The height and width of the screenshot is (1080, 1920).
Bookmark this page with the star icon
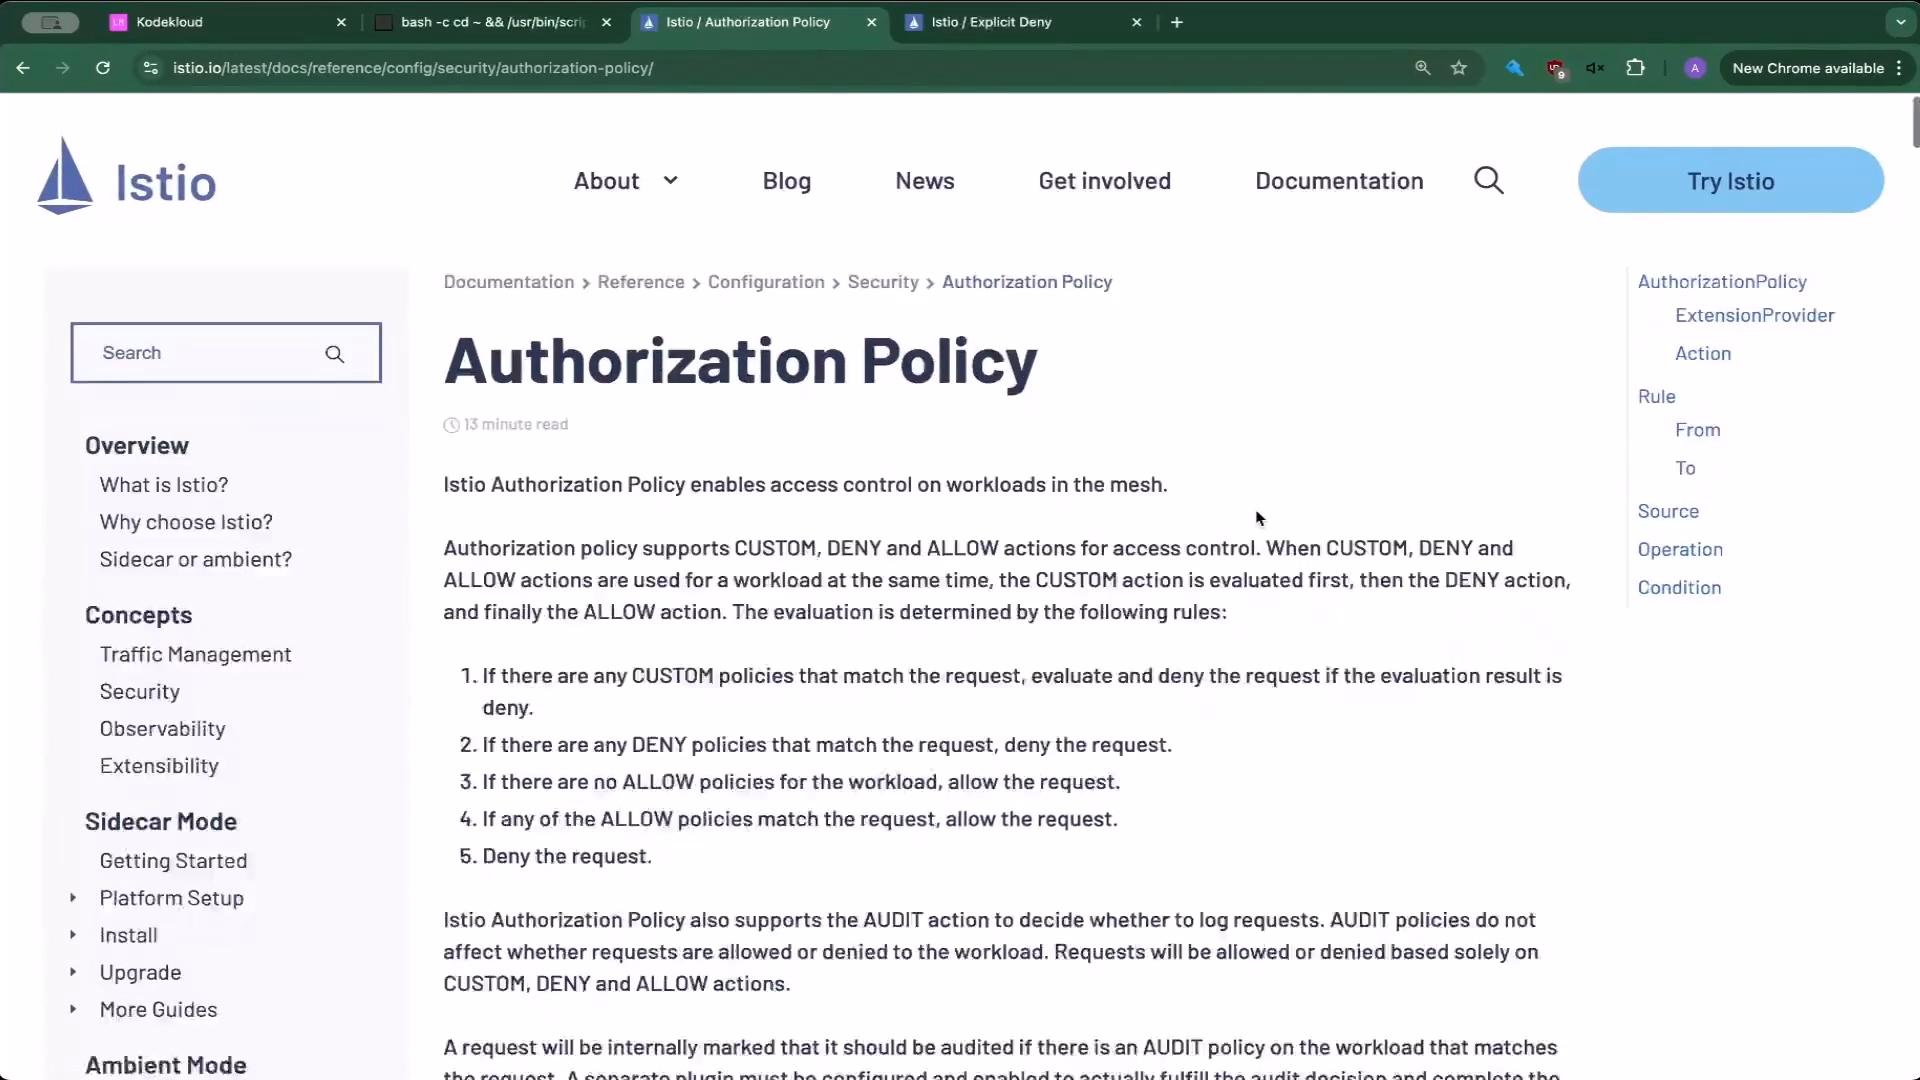1459,68
